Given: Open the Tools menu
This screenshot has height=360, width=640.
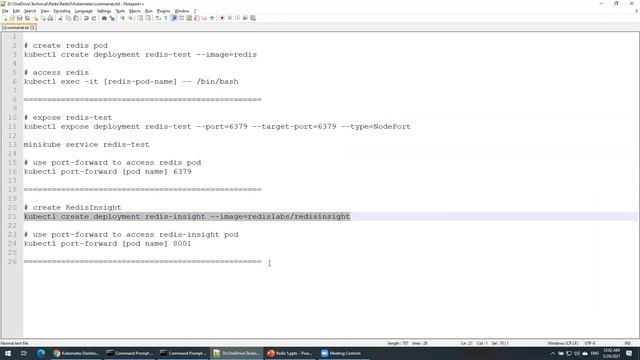Looking at the screenshot, I should (120, 11).
